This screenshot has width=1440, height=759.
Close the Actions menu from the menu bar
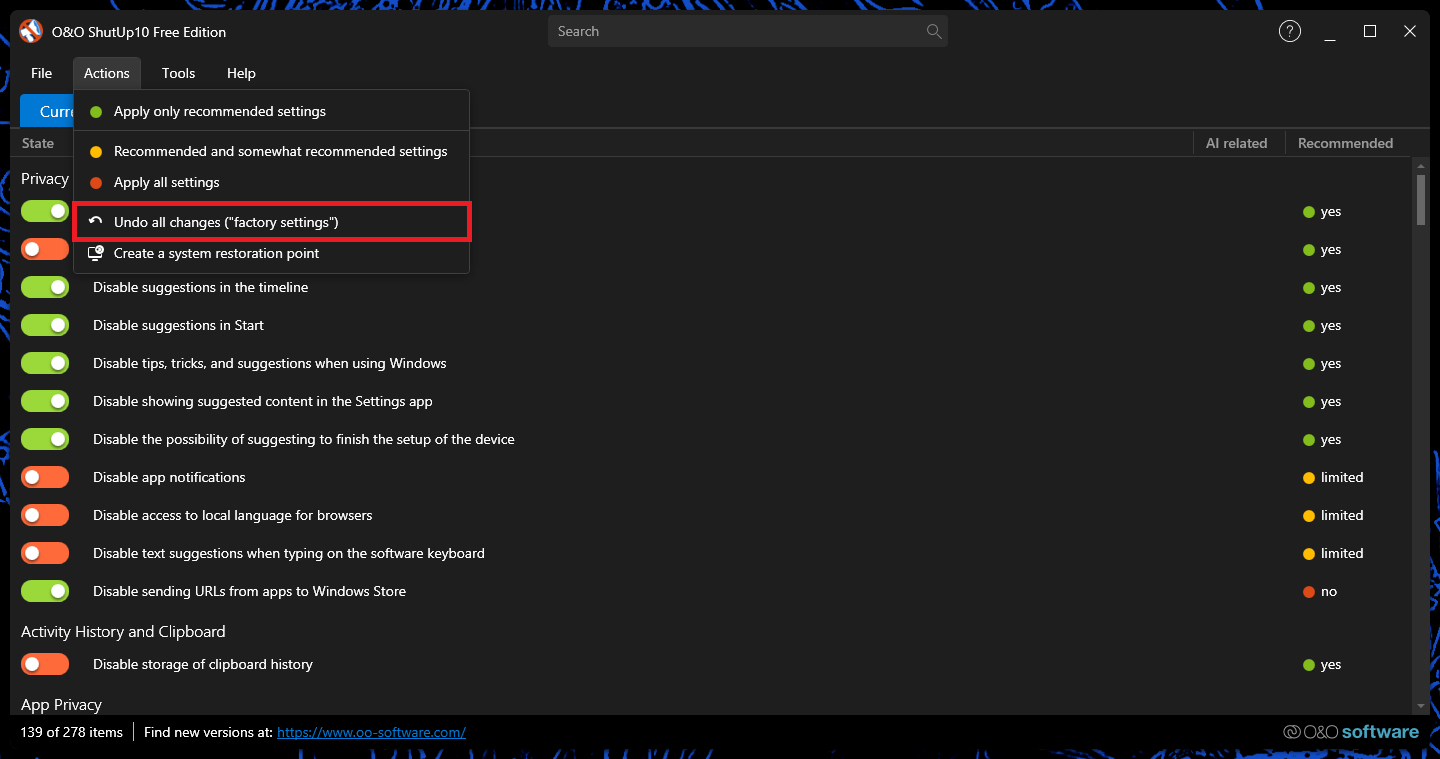(107, 73)
